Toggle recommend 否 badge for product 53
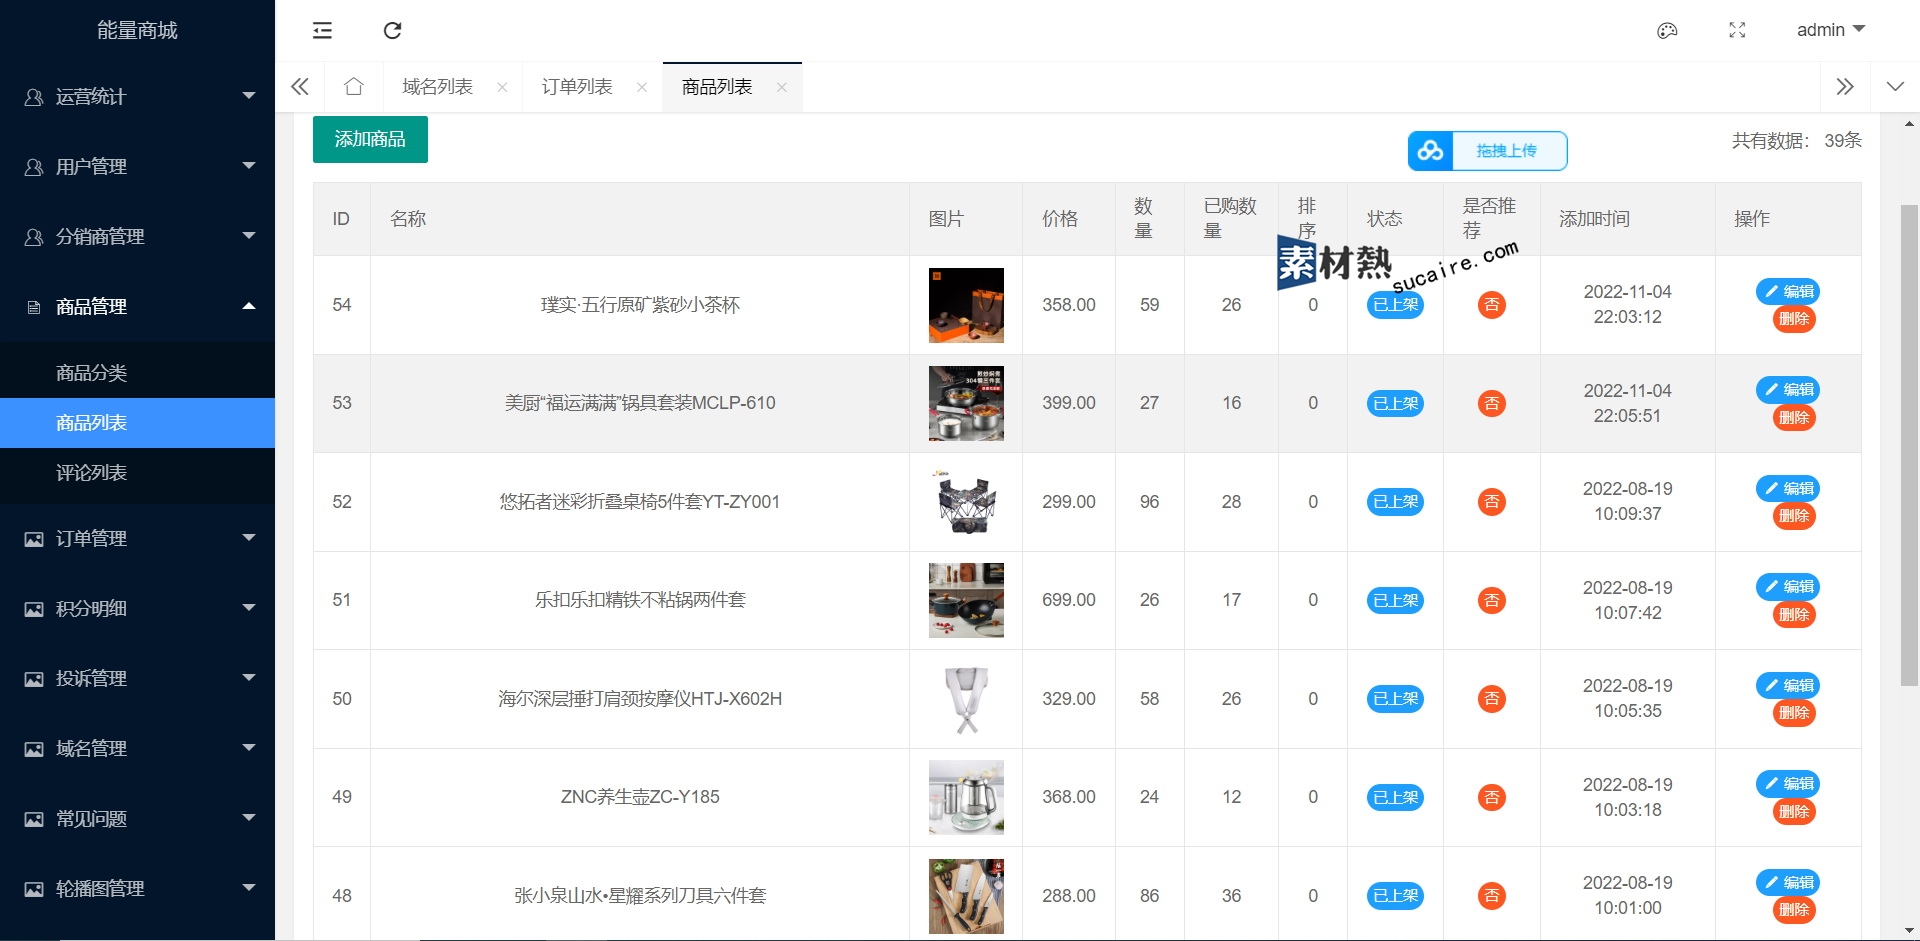Image resolution: width=1920 pixels, height=941 pixels. click(x=1491, y=404)
